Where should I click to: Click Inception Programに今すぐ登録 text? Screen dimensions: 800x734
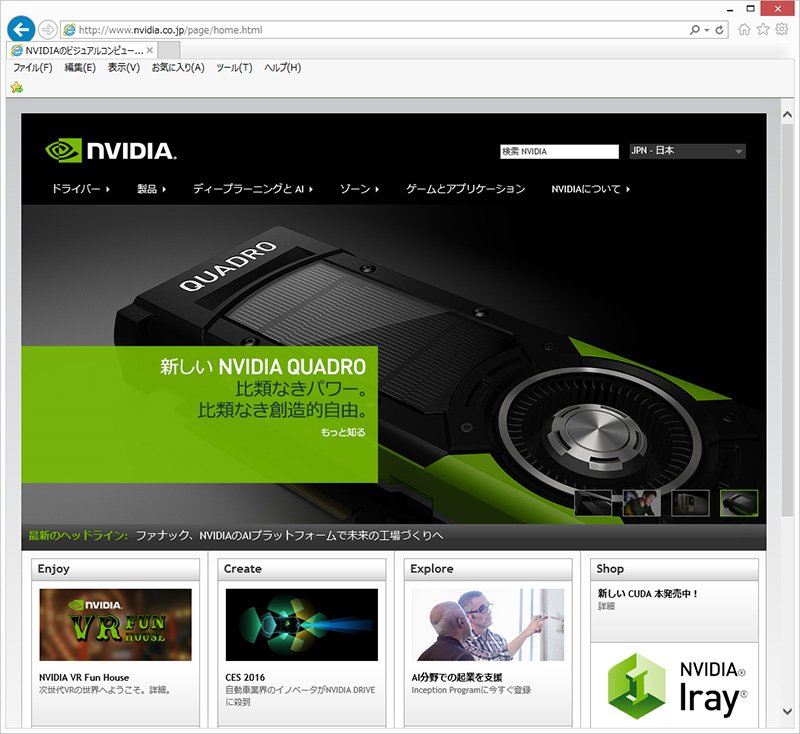pos(471,690)
